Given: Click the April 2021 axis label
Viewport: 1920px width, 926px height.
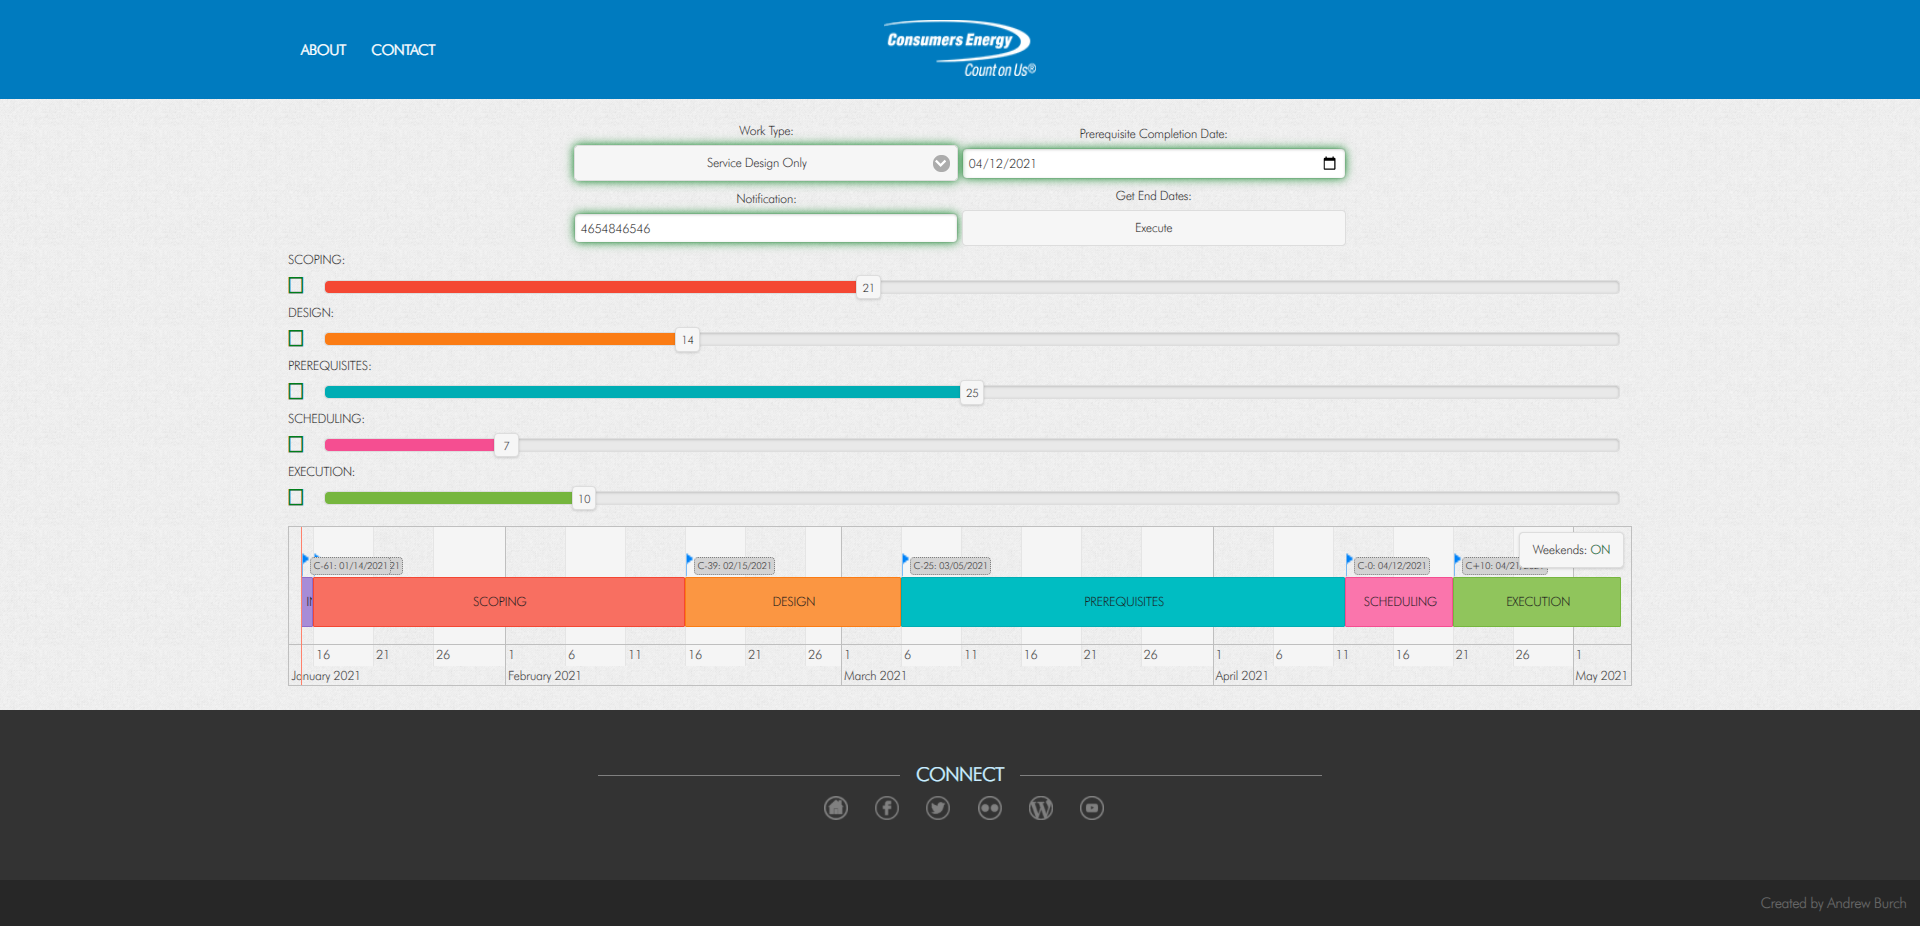Looking at the screenshot, I should [1241, 676].
